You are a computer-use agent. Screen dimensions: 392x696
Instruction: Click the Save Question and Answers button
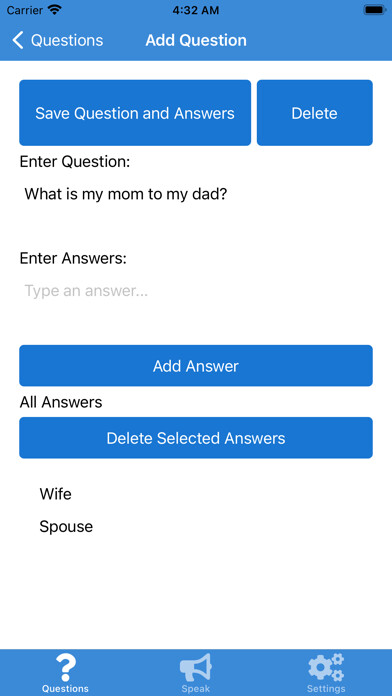[135, 113]
